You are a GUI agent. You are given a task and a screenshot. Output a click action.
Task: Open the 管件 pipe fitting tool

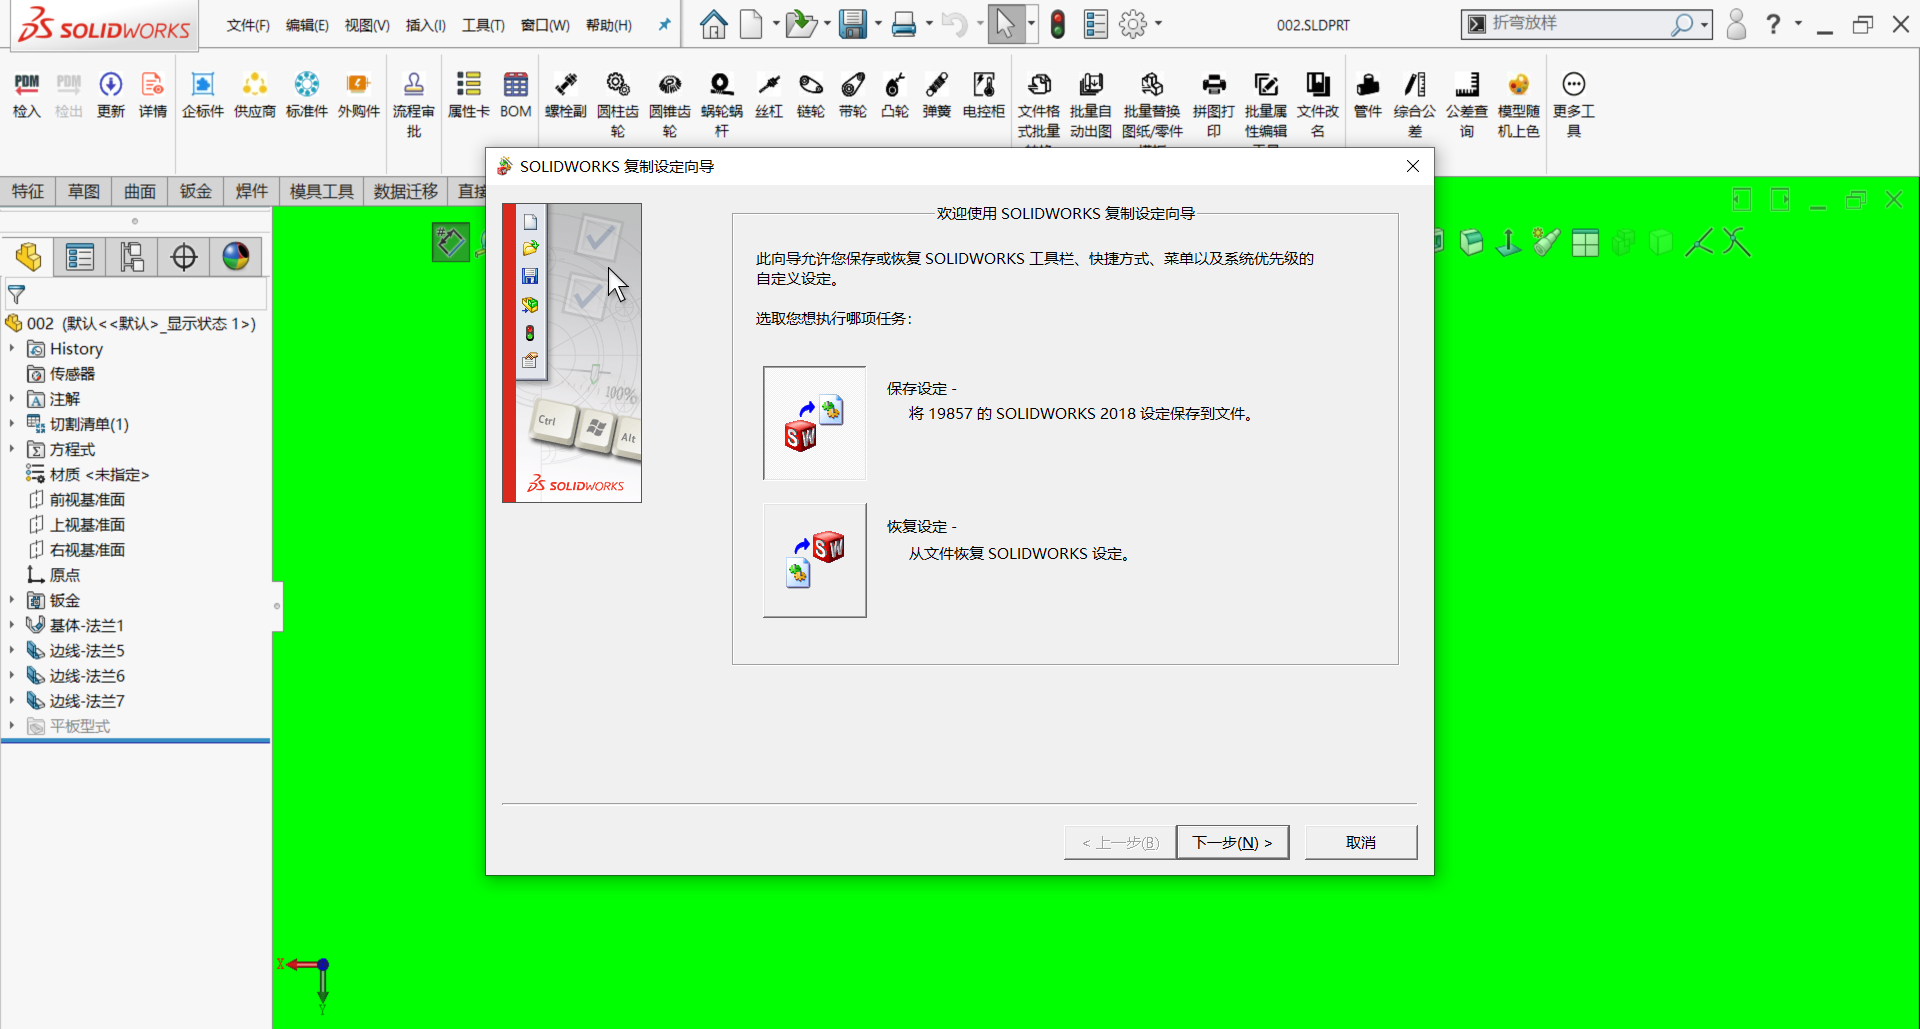point(1368,95)
